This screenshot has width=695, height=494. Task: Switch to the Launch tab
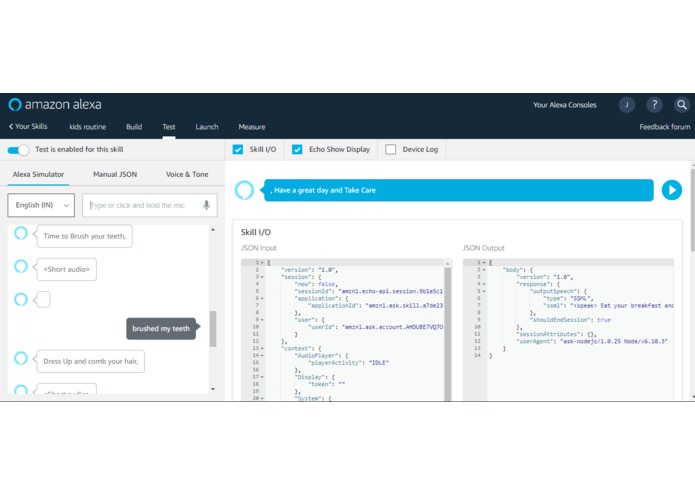[x=207, y=127]
